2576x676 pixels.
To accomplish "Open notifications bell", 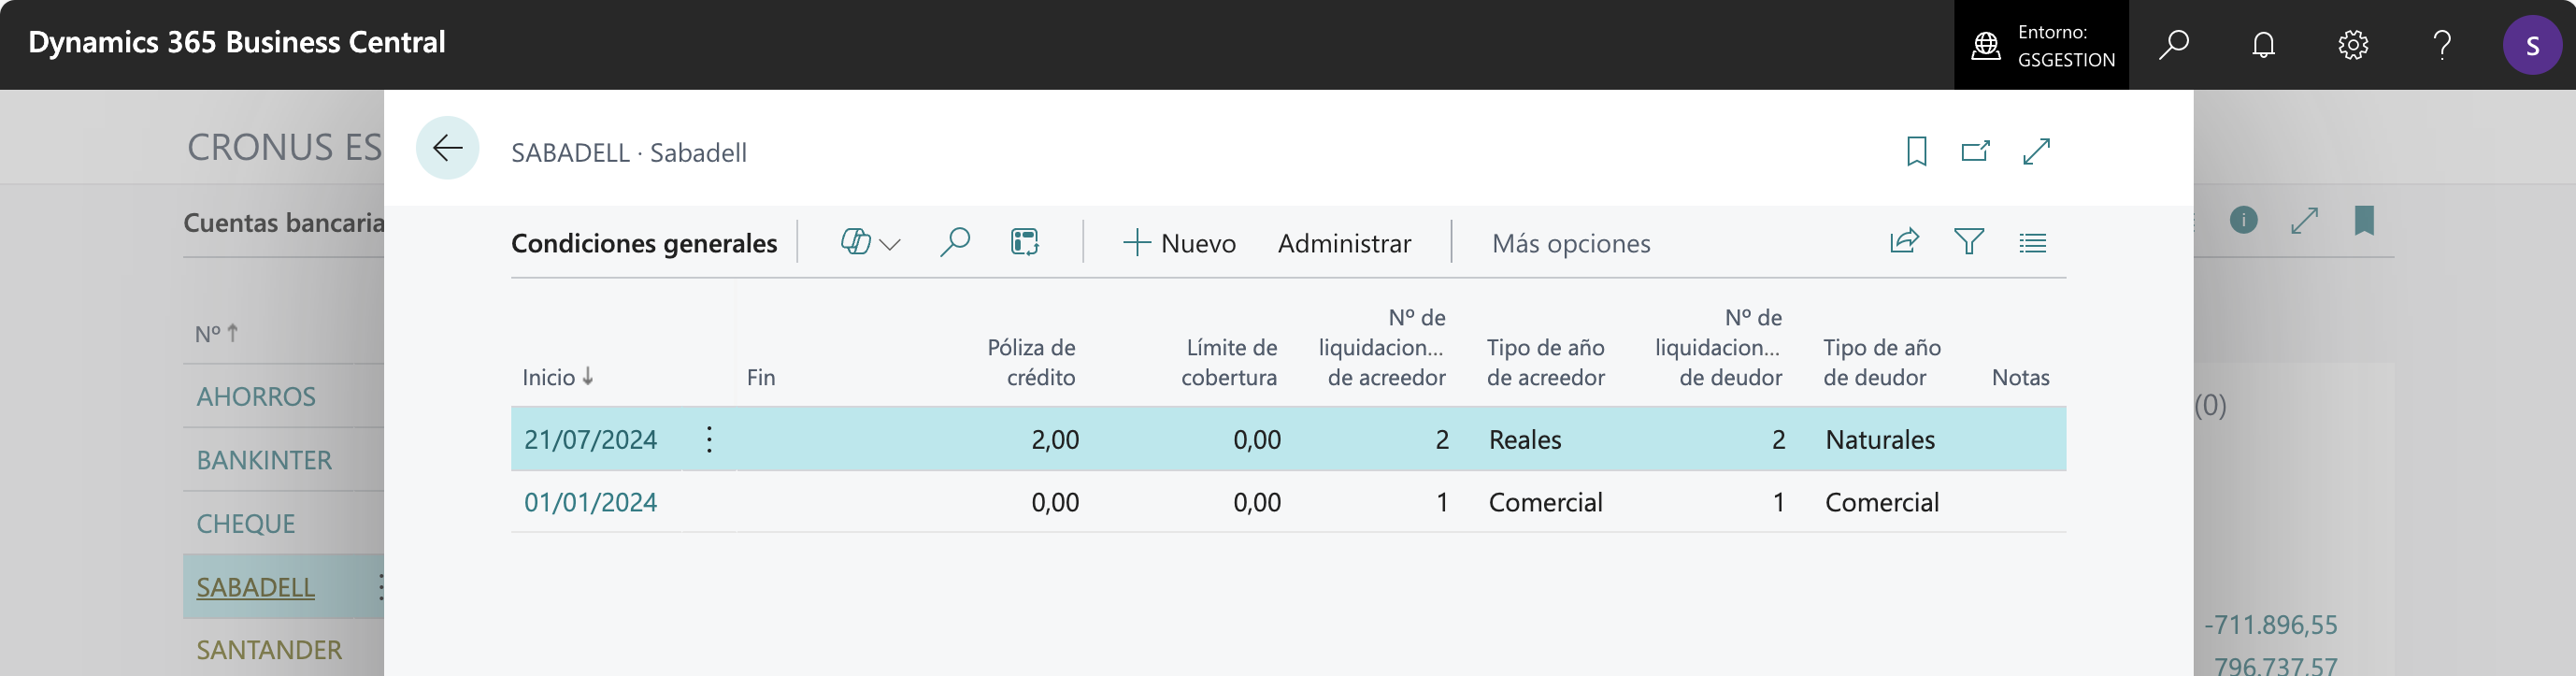I will [2263, 45].
